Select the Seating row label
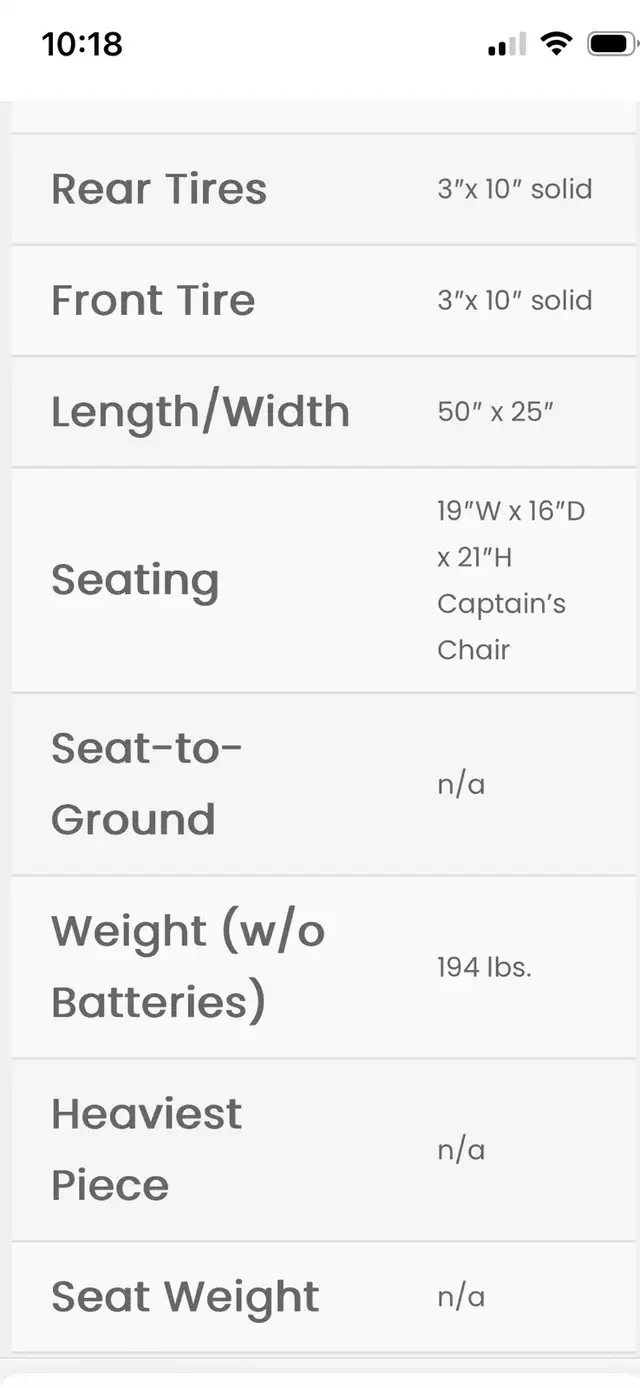Viewport: 640px width, 1388px height. (x=135, y=580)
